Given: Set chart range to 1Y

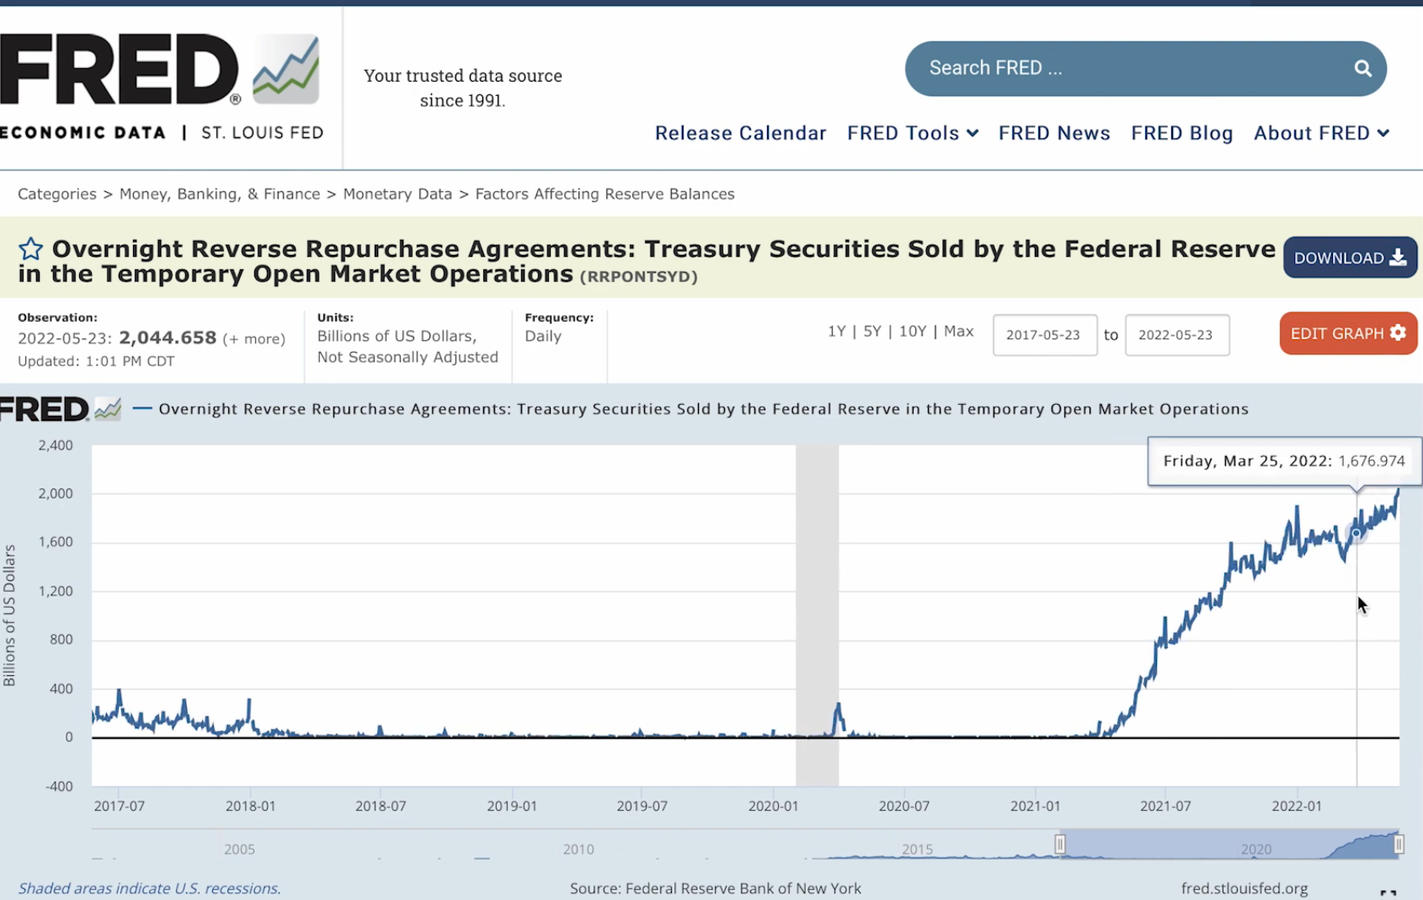Looking at the screenshot, I should pos(837,331).
